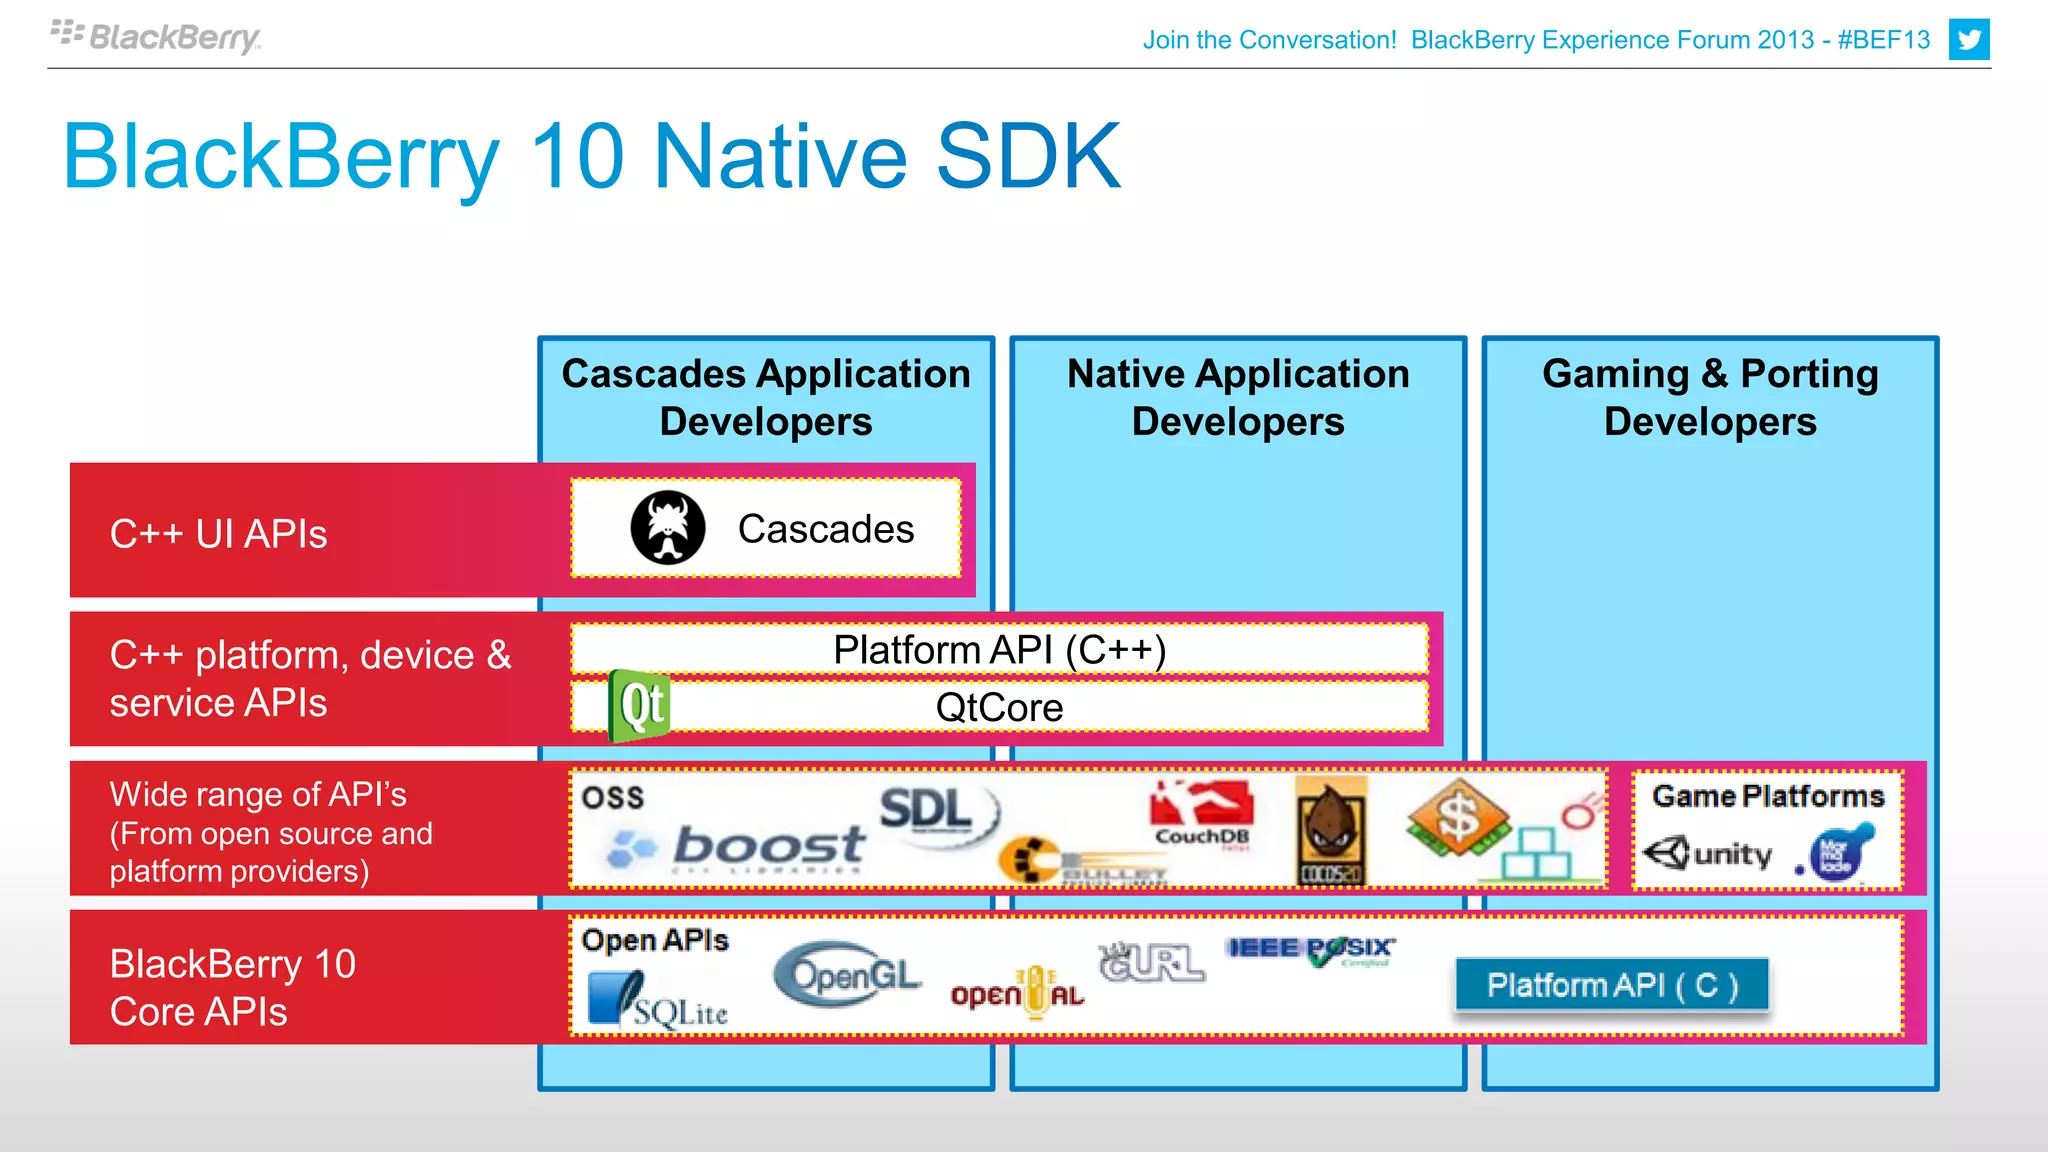Click the CouchDB logo

[x=1202, y=814]
